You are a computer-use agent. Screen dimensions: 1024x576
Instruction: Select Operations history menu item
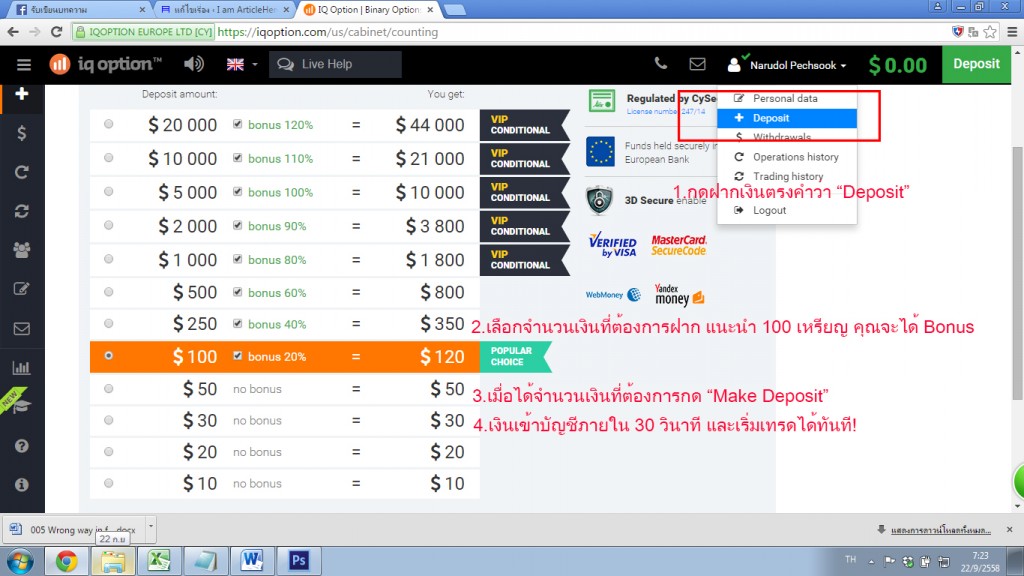click(786, 157)
